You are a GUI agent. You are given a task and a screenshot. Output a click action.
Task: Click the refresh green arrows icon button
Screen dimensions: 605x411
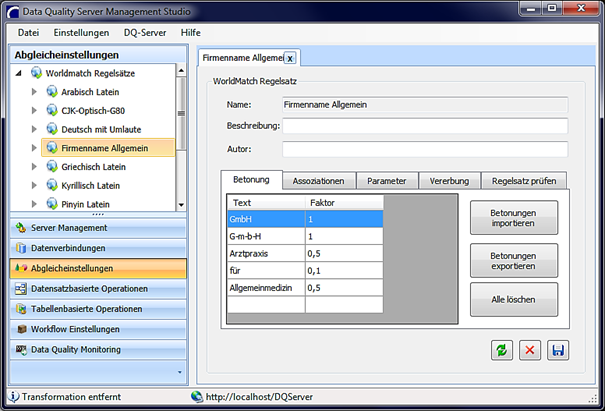click(502, 350)
